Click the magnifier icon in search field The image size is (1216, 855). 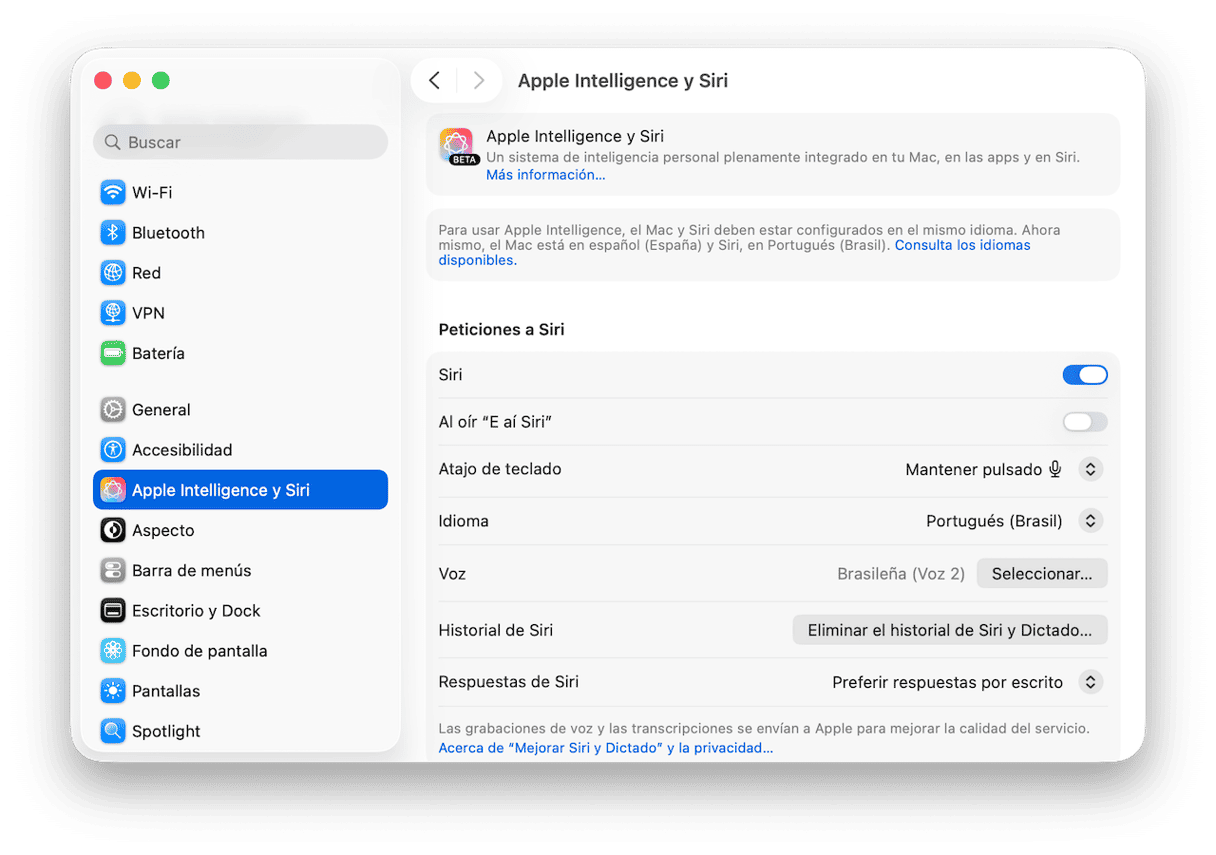tap(113, 142)
